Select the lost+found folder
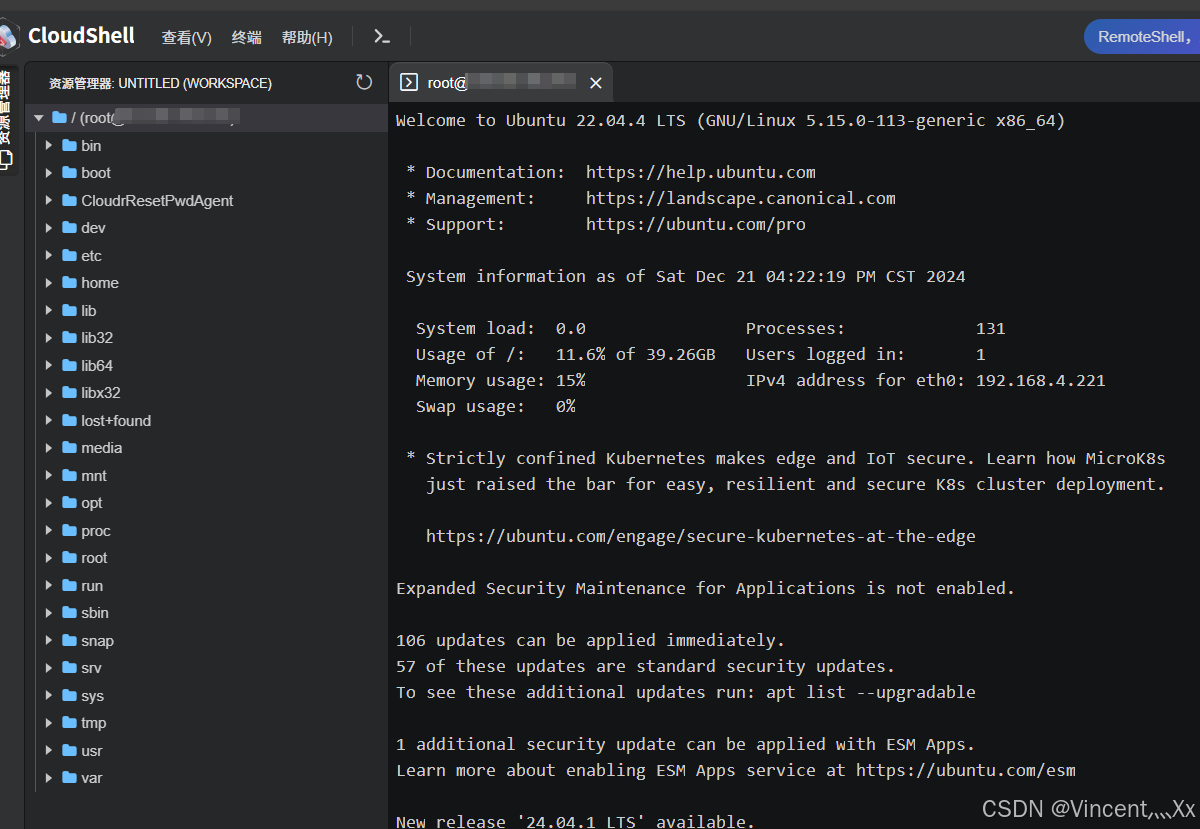 click(x=116, y=421)
